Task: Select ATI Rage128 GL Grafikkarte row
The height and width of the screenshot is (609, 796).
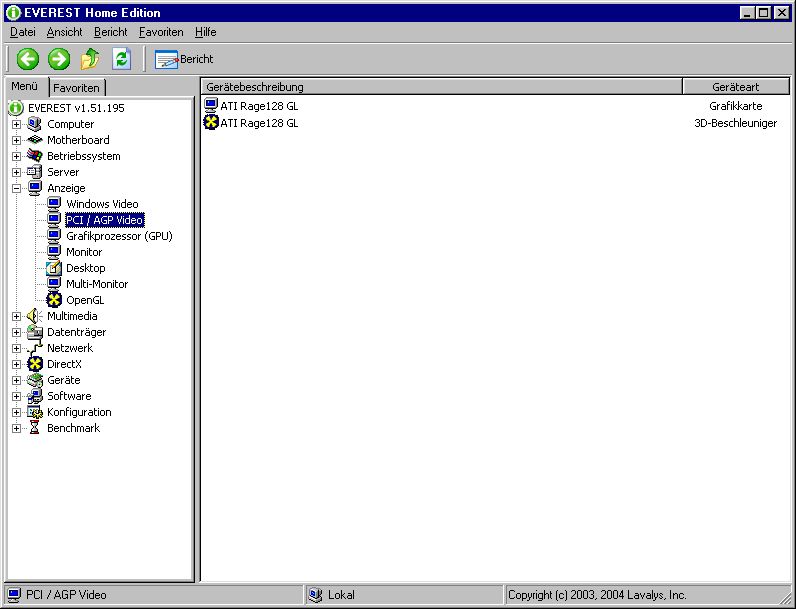Action: (495, 106)
